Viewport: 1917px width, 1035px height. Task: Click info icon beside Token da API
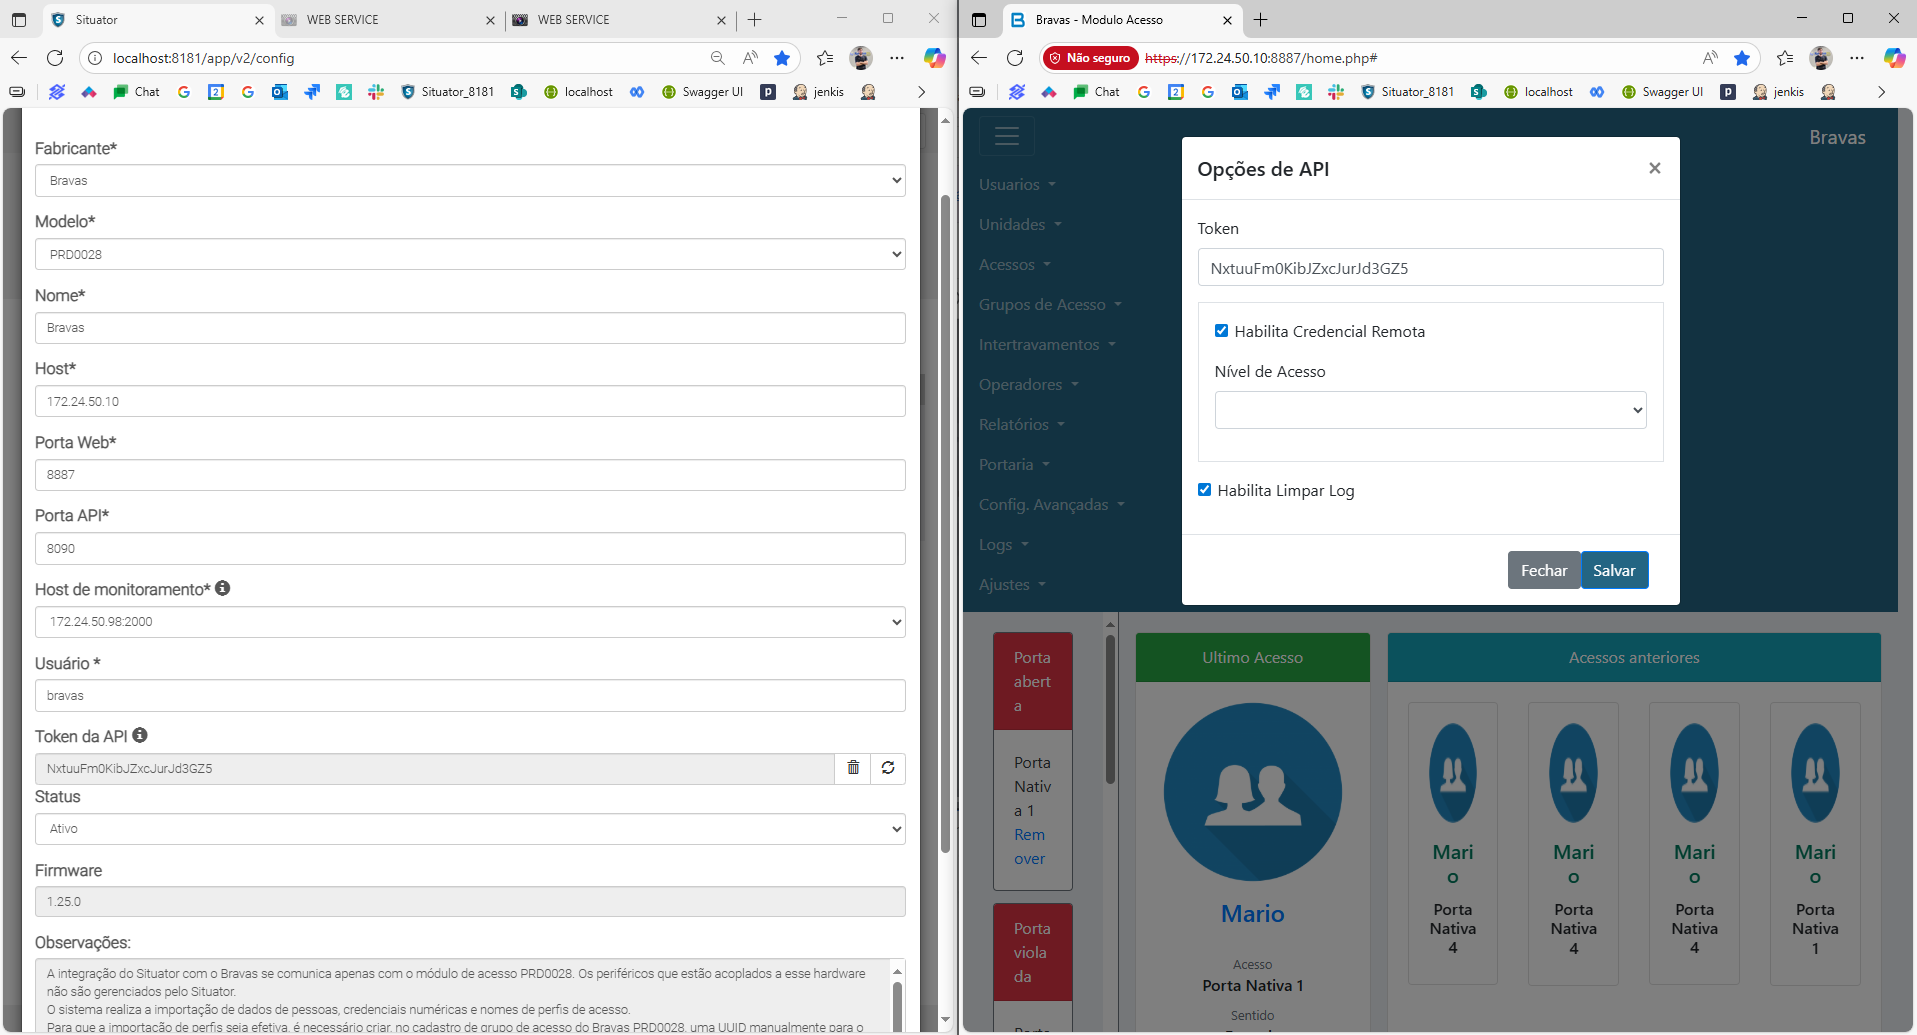(140, 735)
